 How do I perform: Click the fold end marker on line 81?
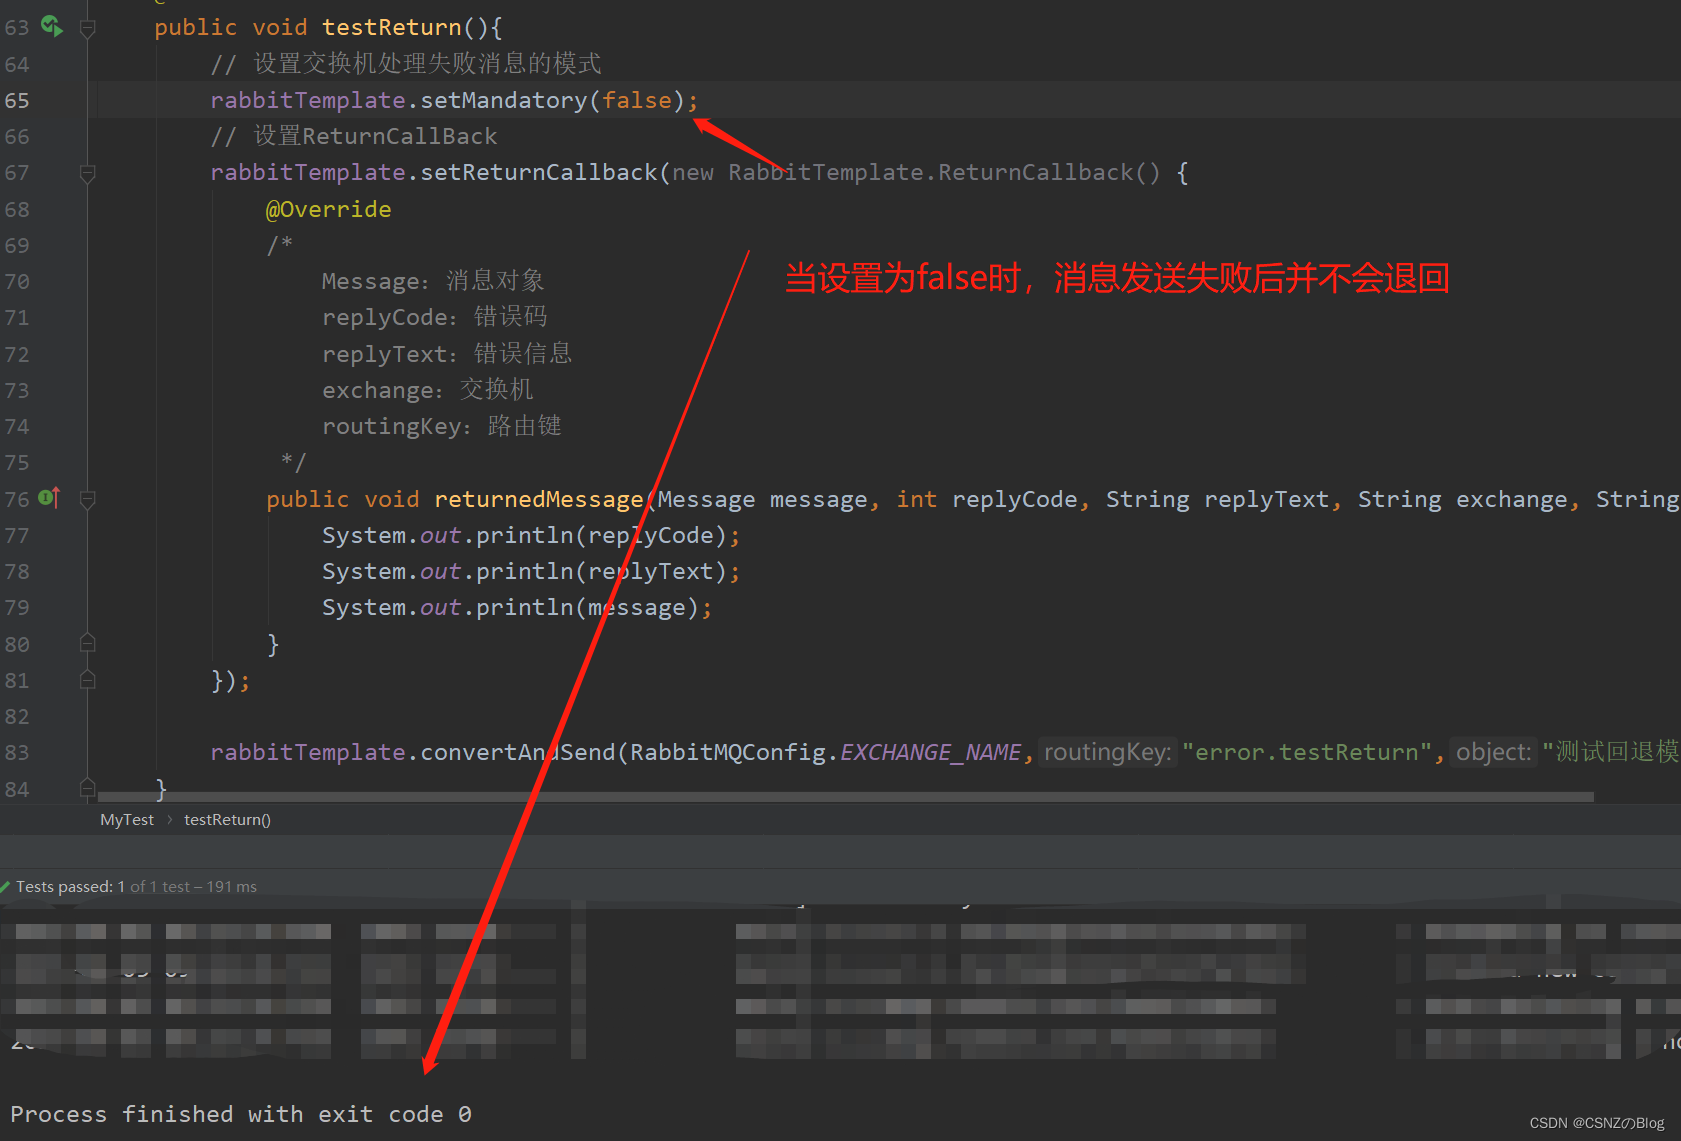(87, 680)
